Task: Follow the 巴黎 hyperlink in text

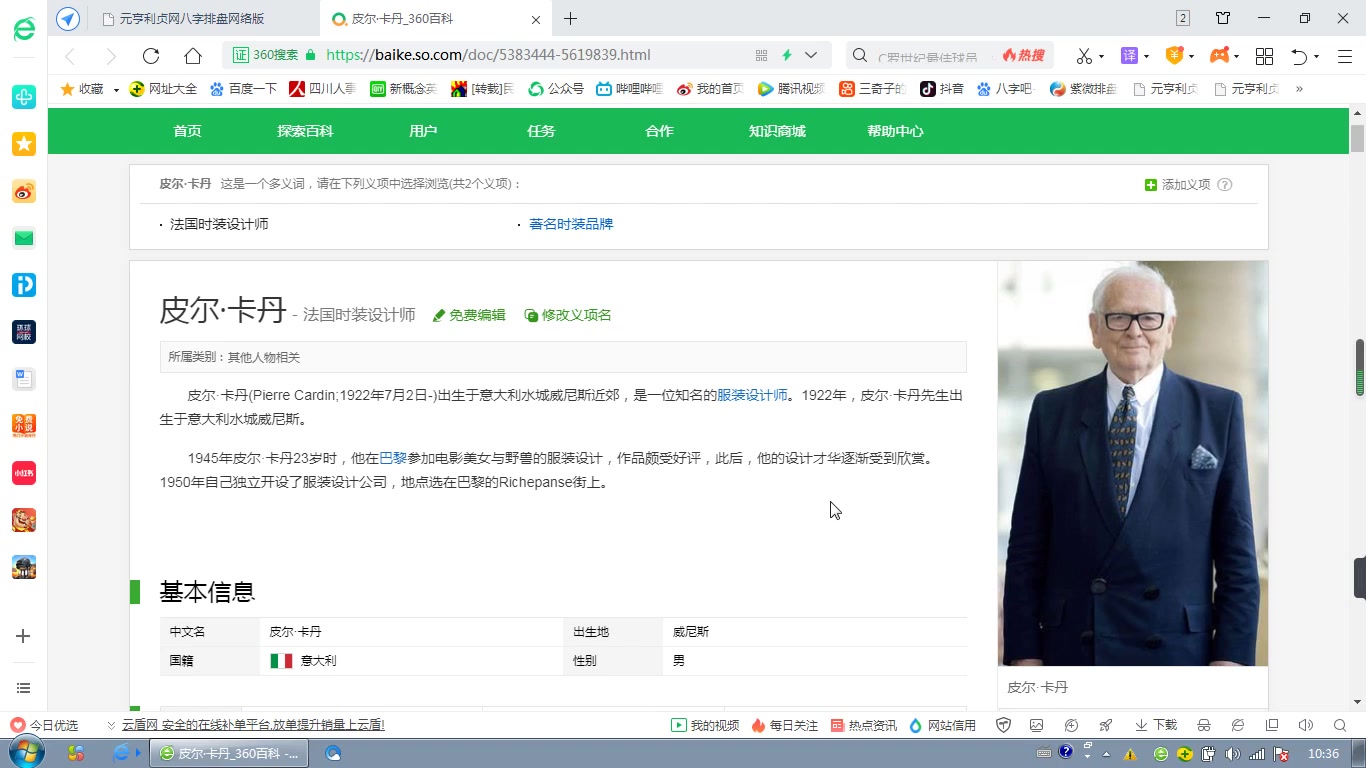Action: [393, 458]
